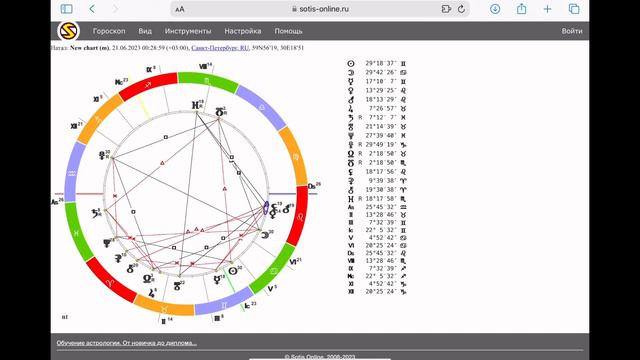Select the Mercury glyph in the chart wheel
Screen dimensions: 640x360
pos(218,280)
